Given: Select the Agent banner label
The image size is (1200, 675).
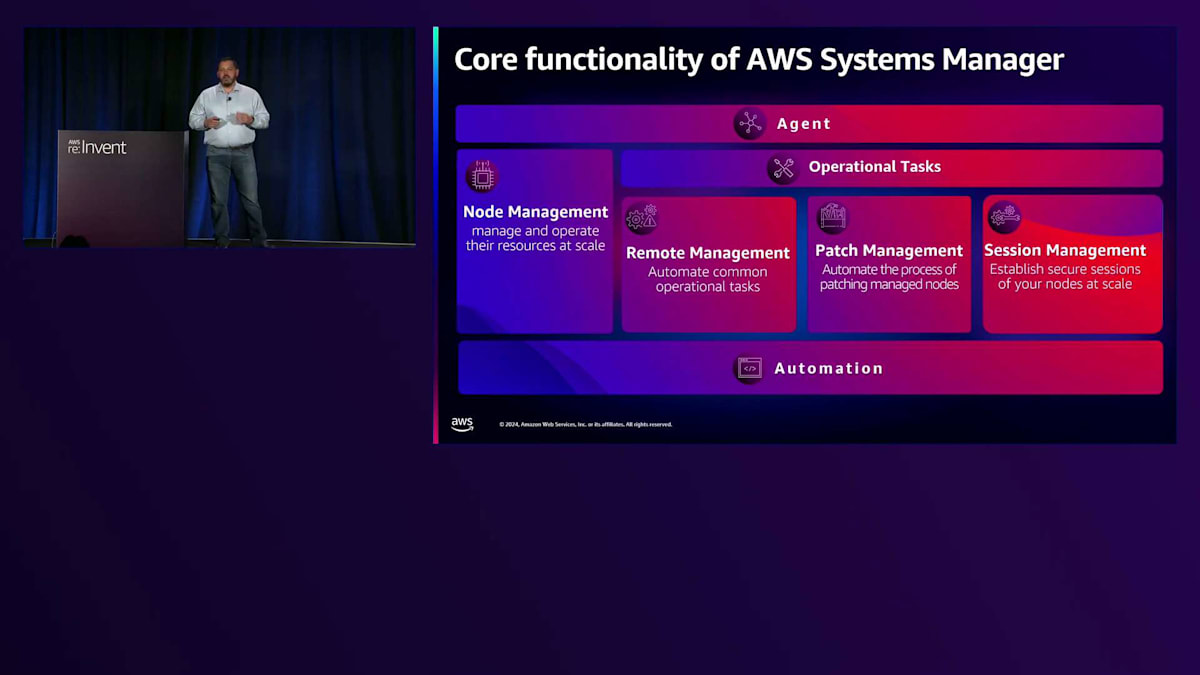Looking at the screenshot, I should (804, 124).
